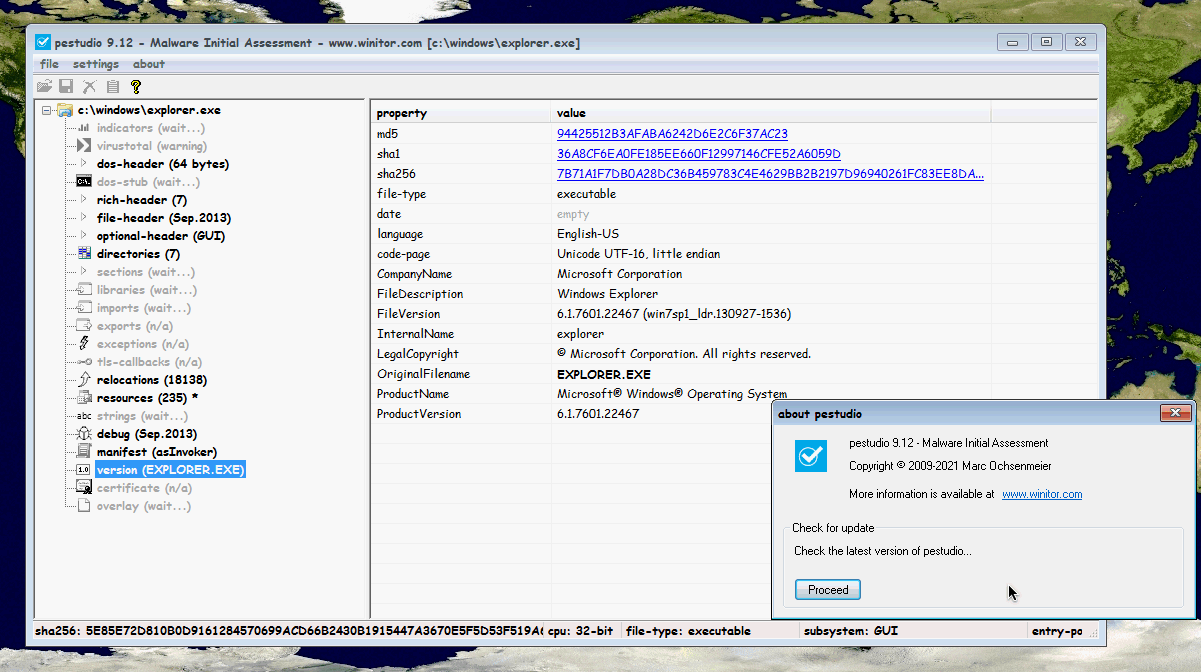This screenshot has height=672, width=1201.
Task: Close the about pestudio dialog
Action: pos(1174,414)
